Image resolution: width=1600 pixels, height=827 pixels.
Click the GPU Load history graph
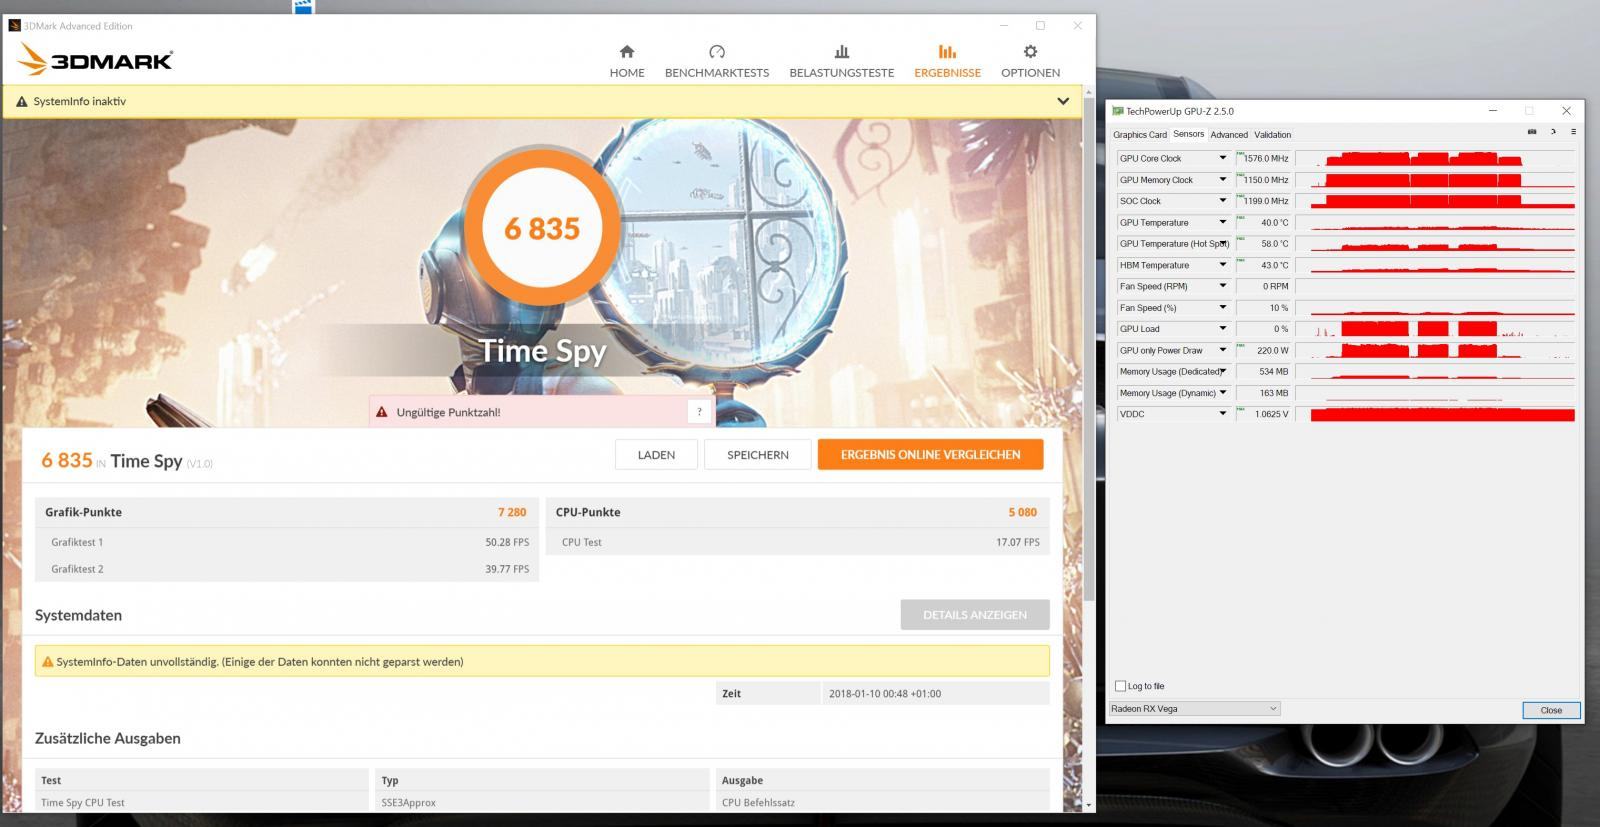pyautogui.click(x=1435, y=329)
